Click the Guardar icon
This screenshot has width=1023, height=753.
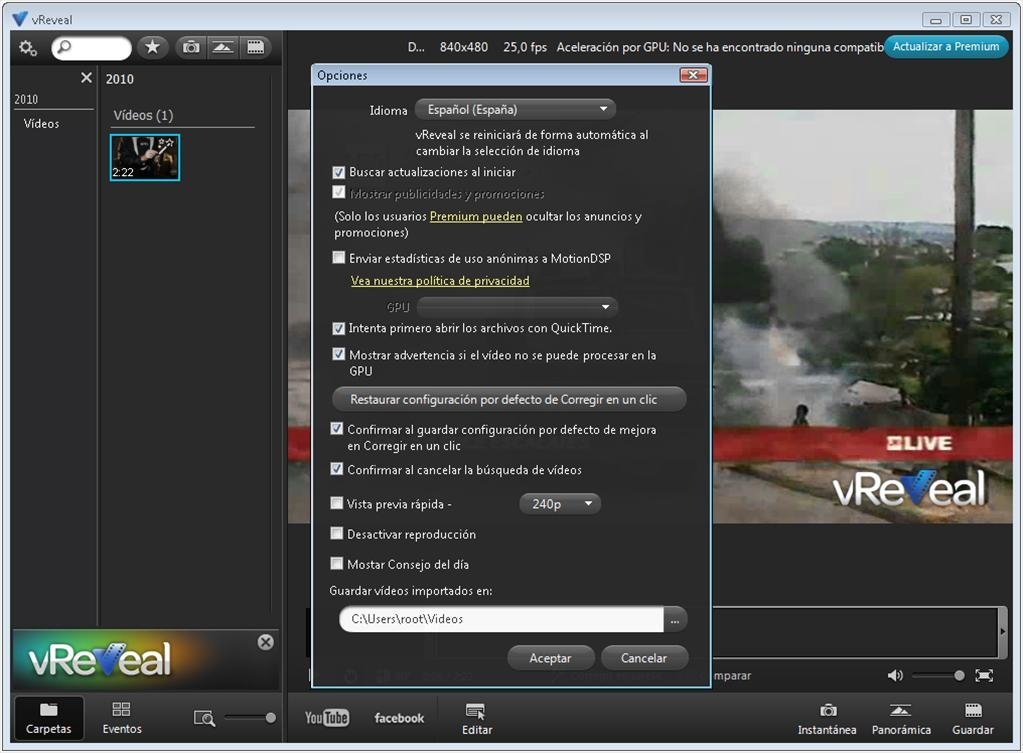click(973, 719)
